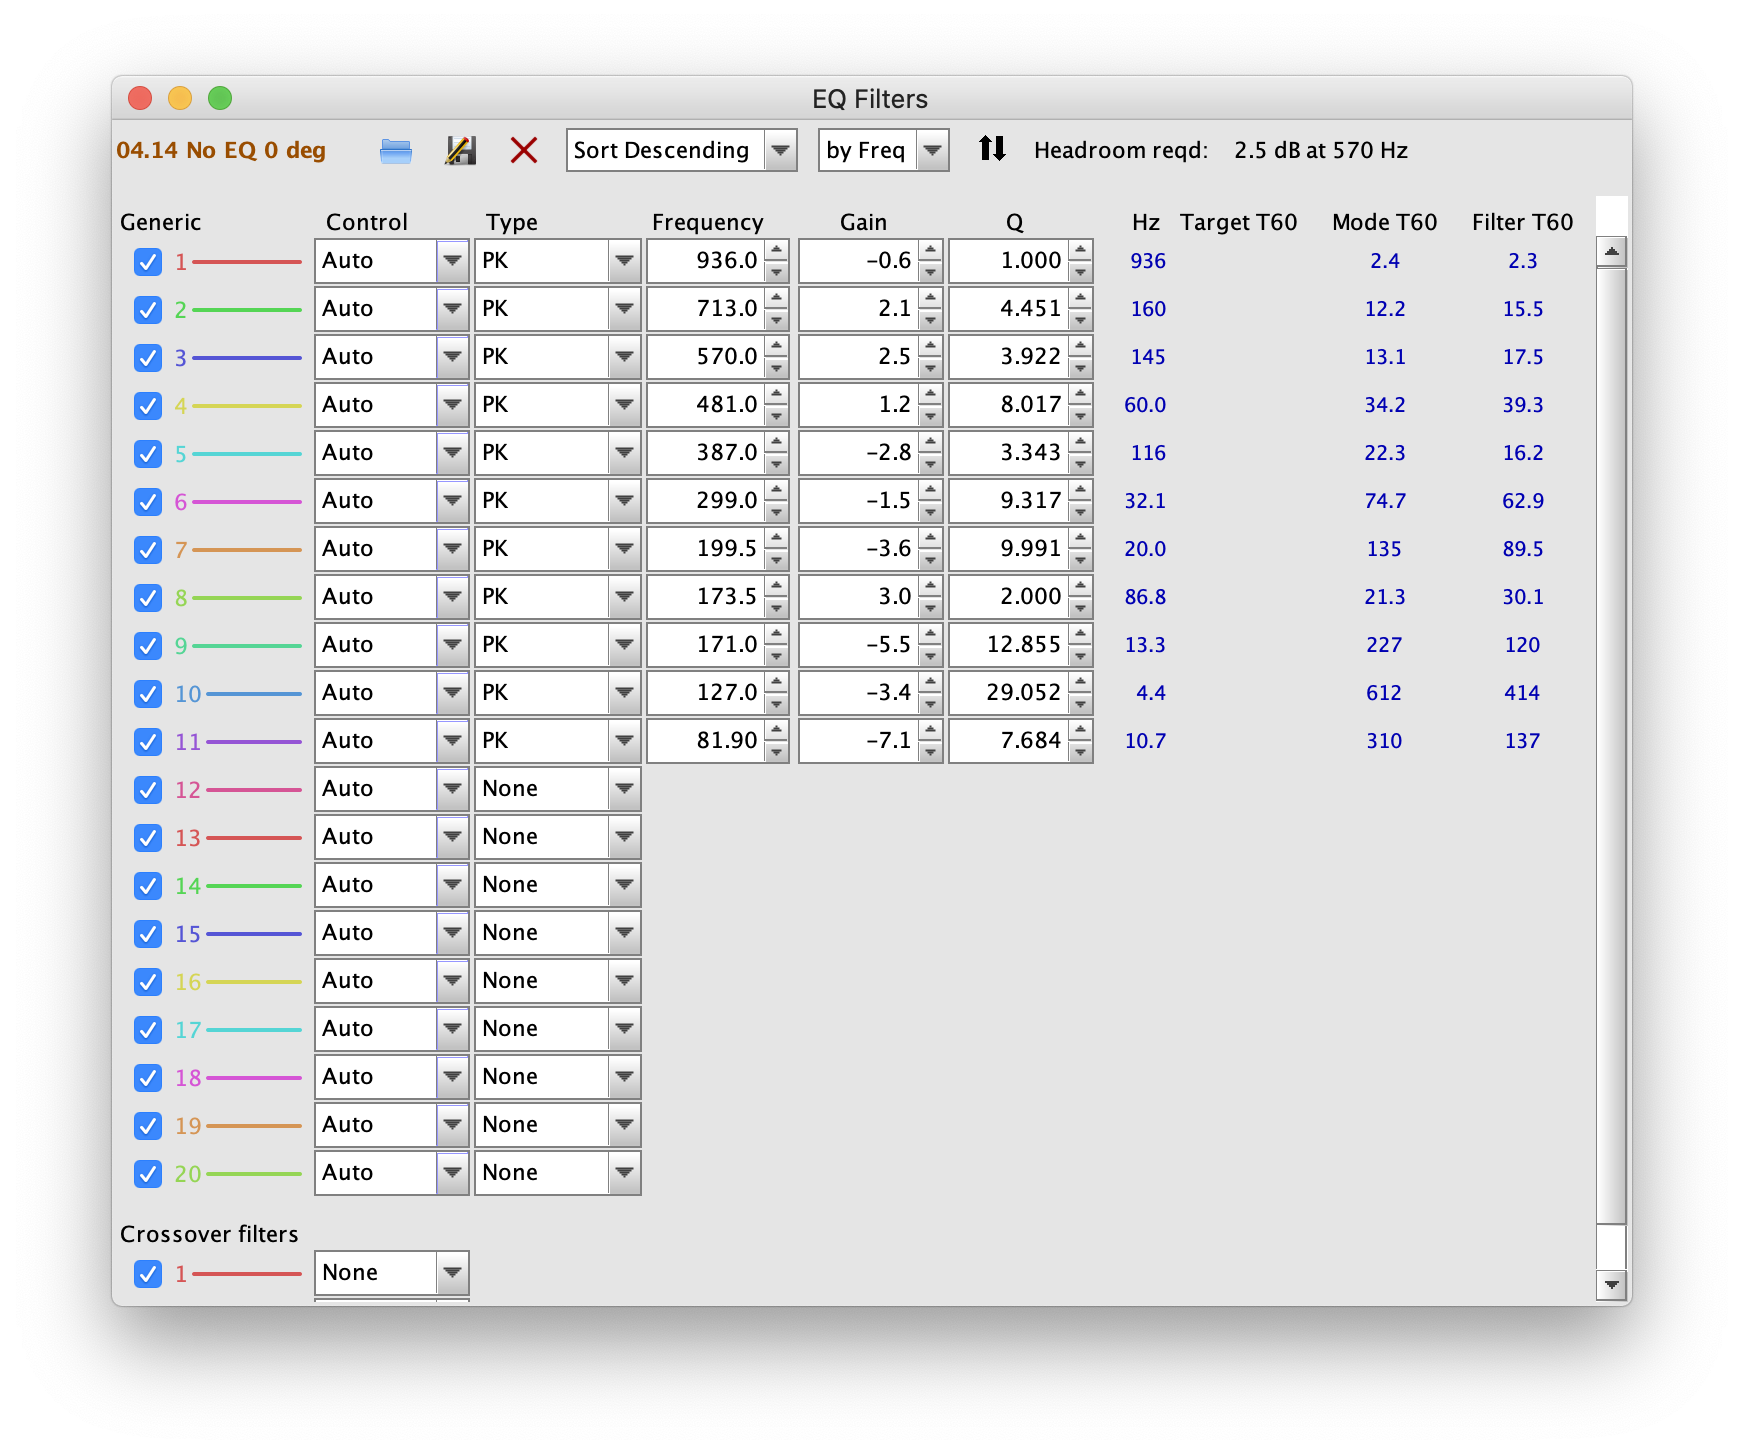Toggle crossover filter 1 checkbox

[148, 1274]
